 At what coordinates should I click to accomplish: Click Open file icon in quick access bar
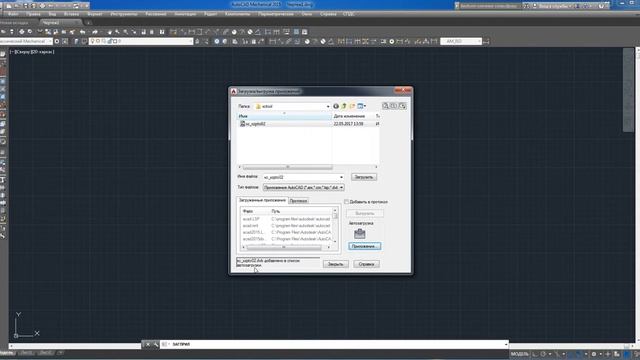[17, 6]
